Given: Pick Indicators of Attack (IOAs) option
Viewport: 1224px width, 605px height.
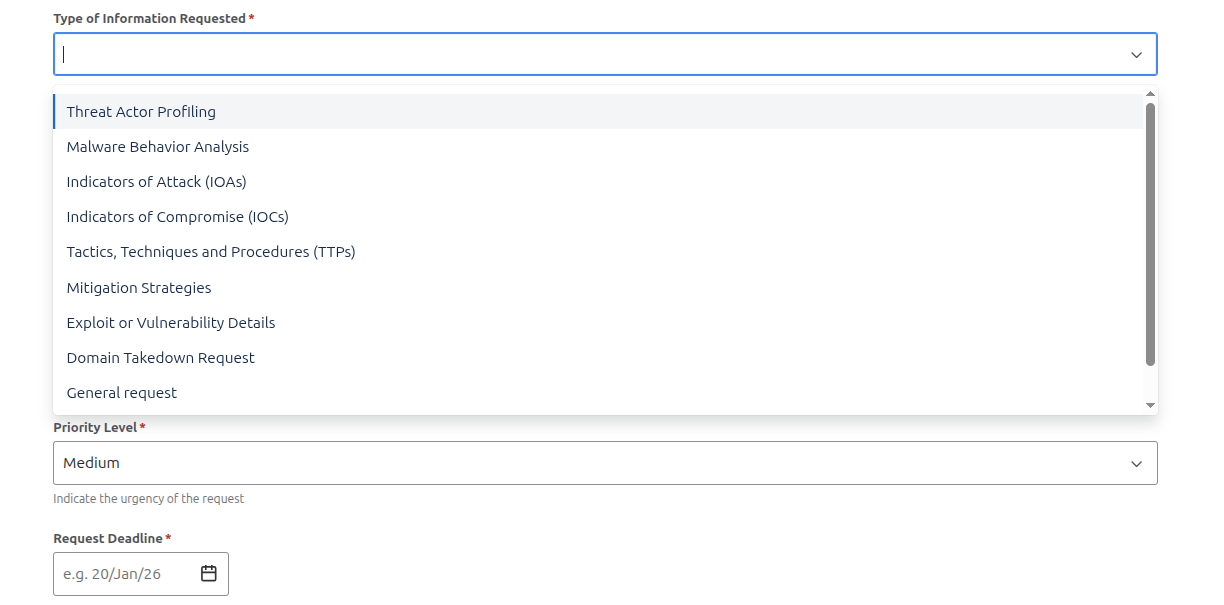Looking at the screenshot, I should (156, 182).
